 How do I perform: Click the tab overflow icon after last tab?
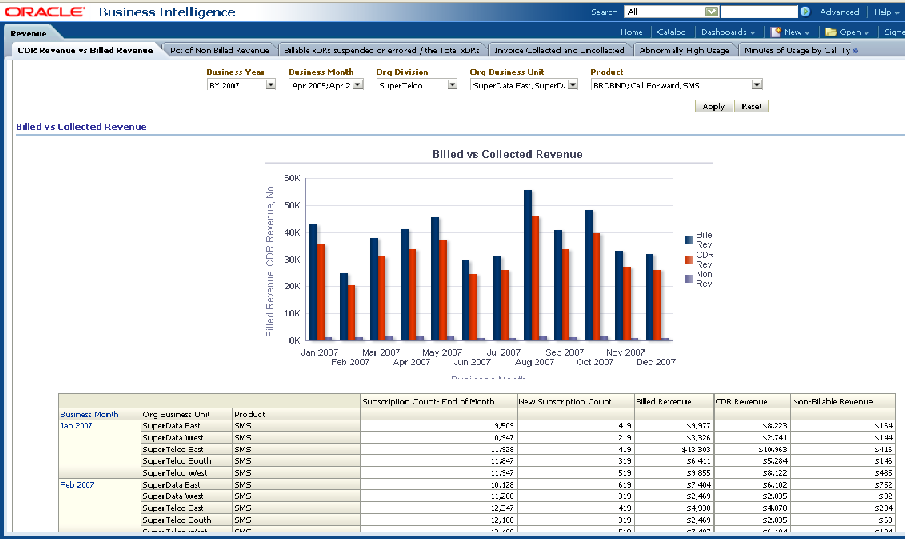pyautogui.click(x=855, y=51)
